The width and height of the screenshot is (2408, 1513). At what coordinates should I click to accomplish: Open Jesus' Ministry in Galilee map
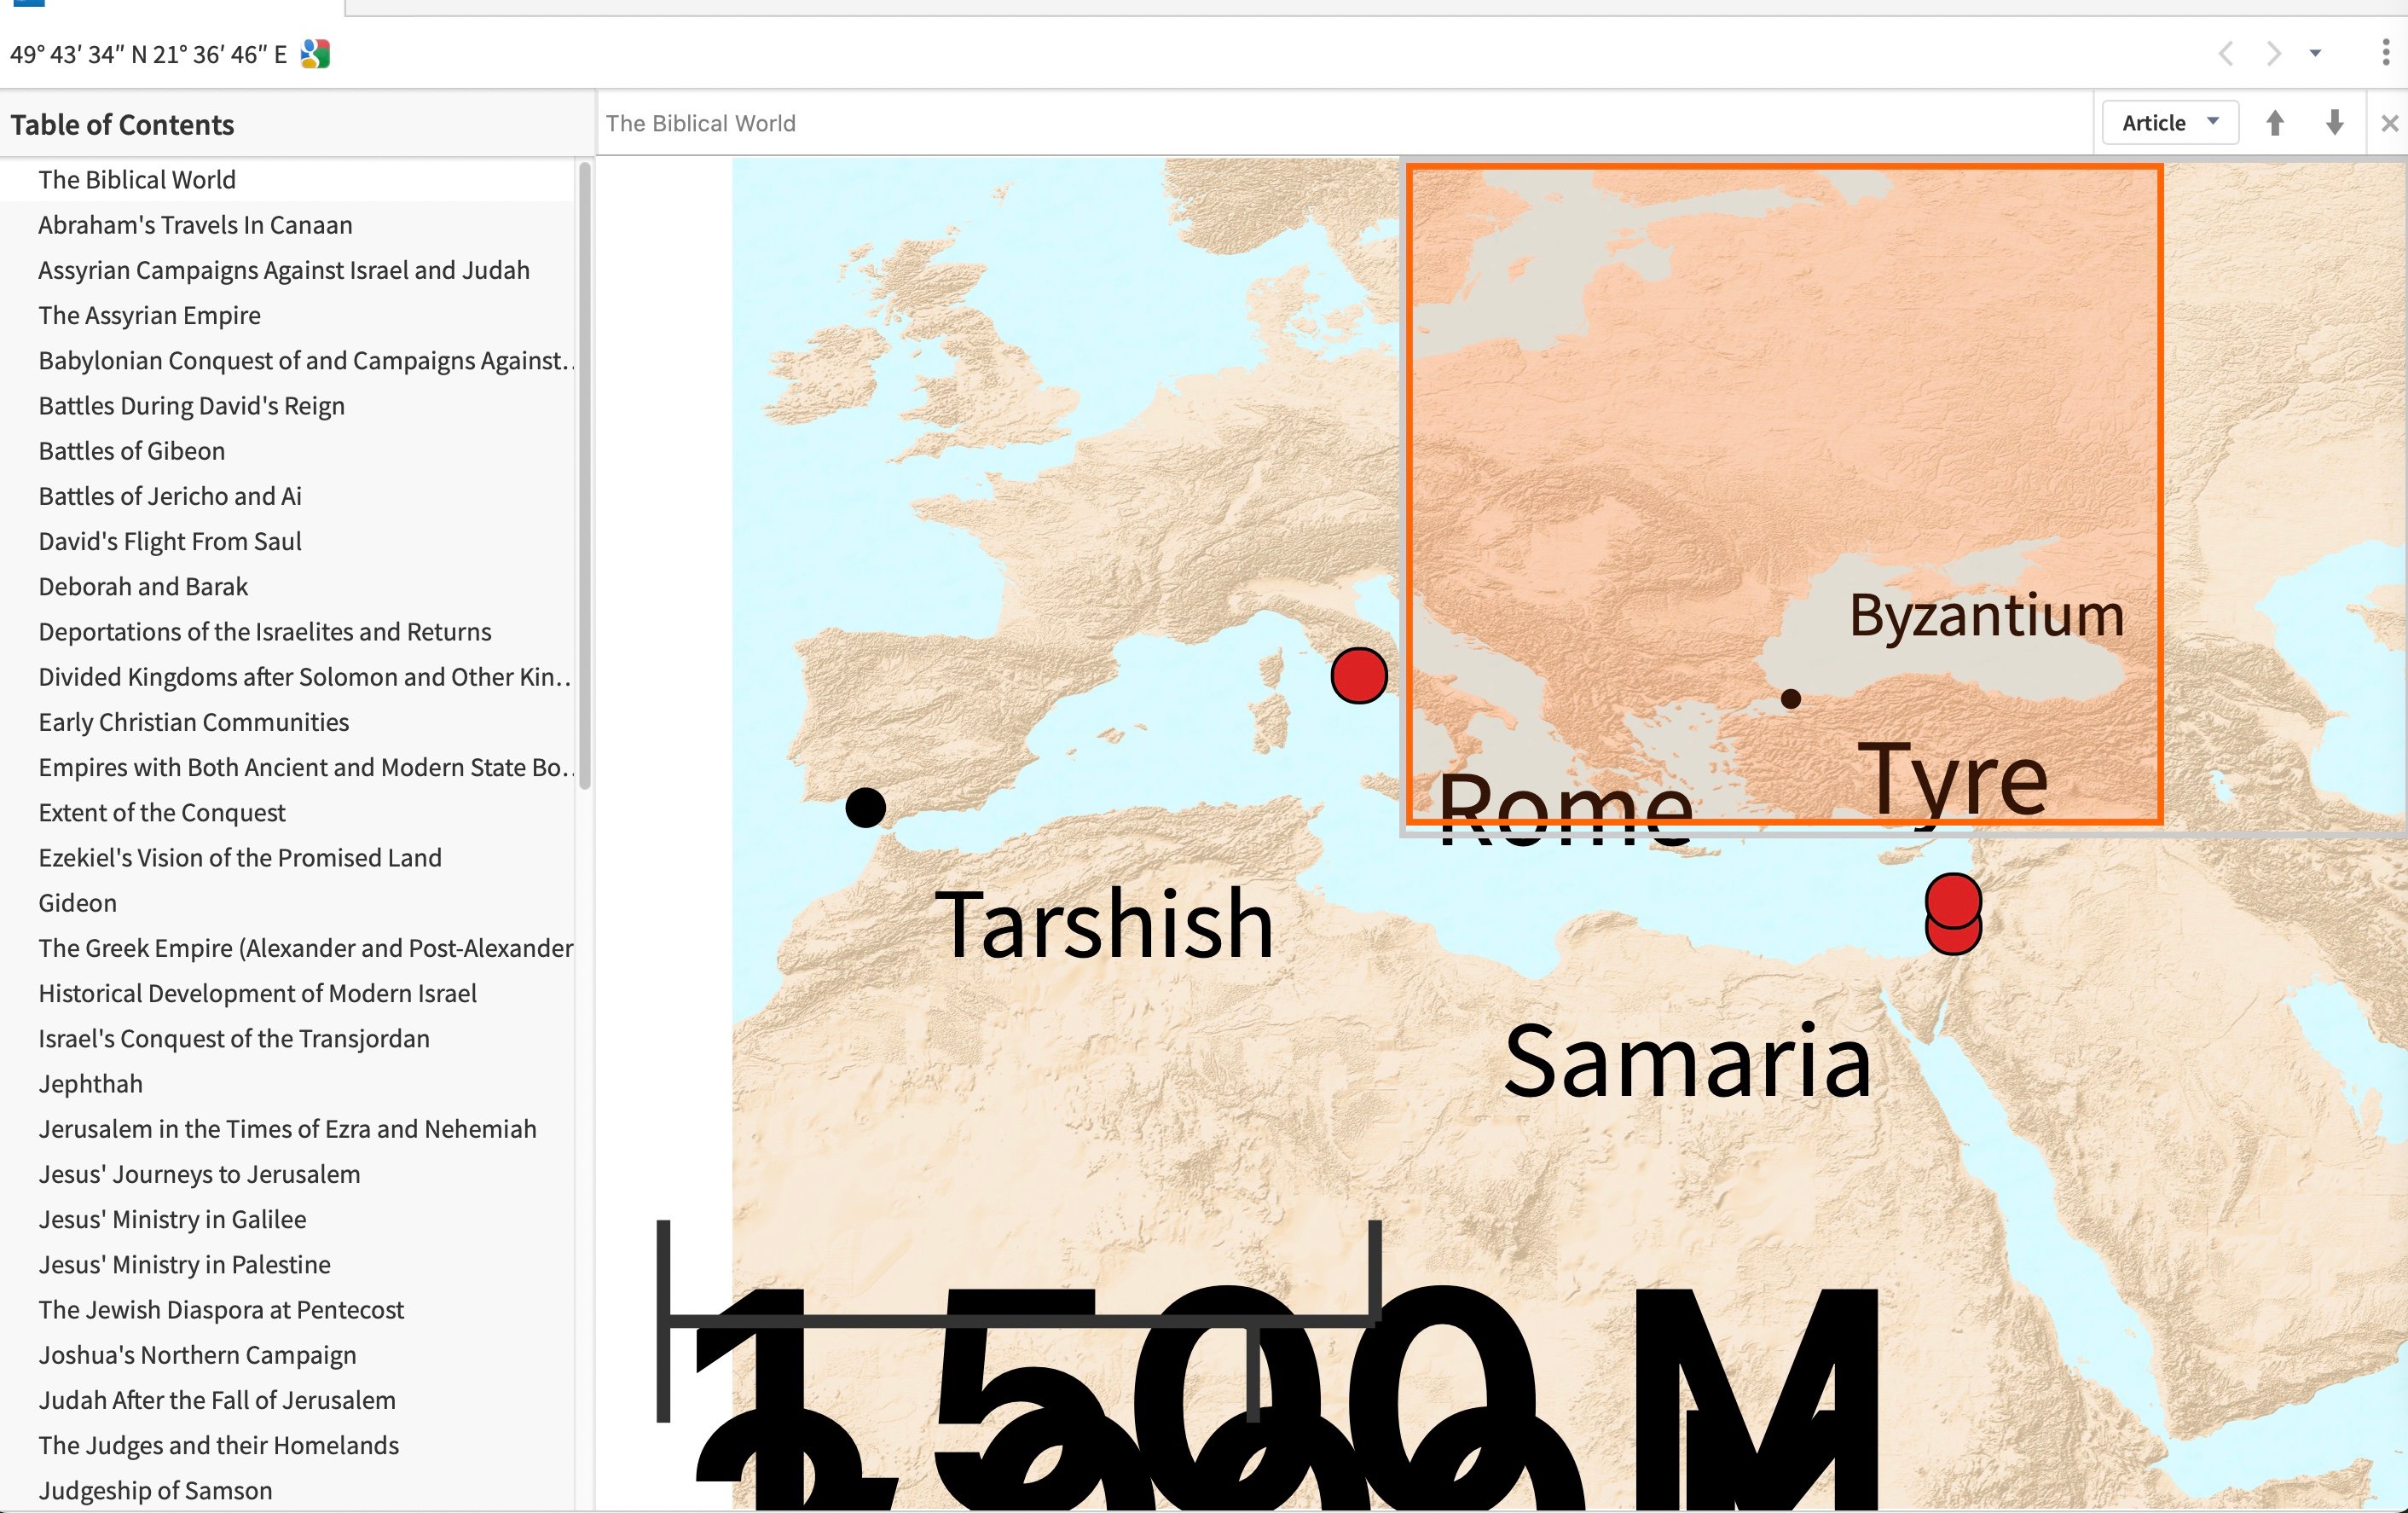pos(172,1219)
